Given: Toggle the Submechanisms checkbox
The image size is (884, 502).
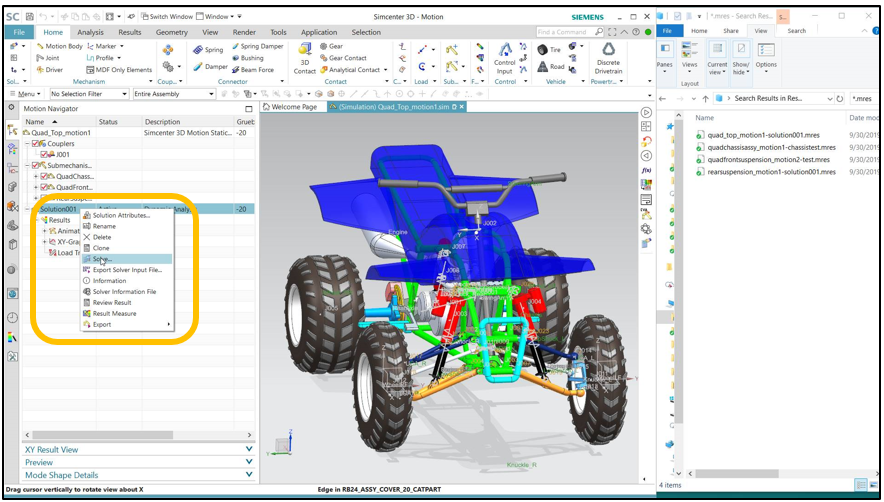Looking at the screenshot, I should click(37, 165).
